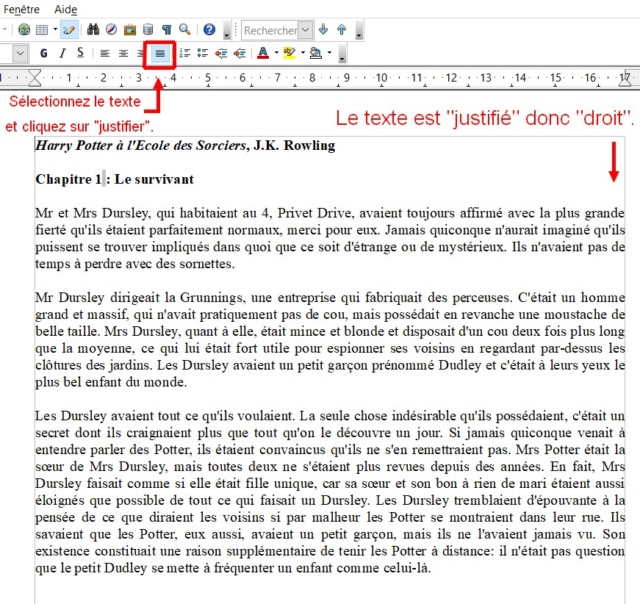This screenshot has height=604, width=640.
Task: Expand the table insert dropdown arrow
Action: point(55,30)
